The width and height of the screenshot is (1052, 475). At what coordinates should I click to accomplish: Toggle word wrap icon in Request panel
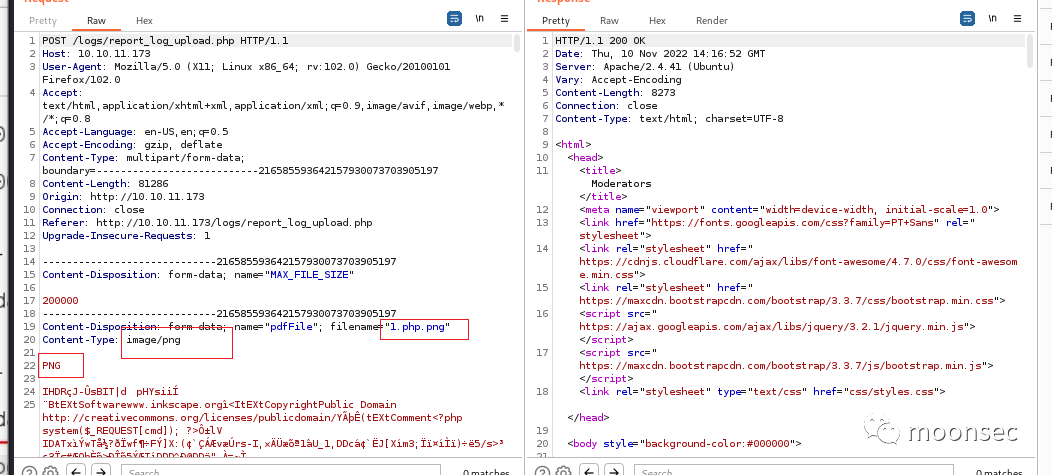pos(454,19)
